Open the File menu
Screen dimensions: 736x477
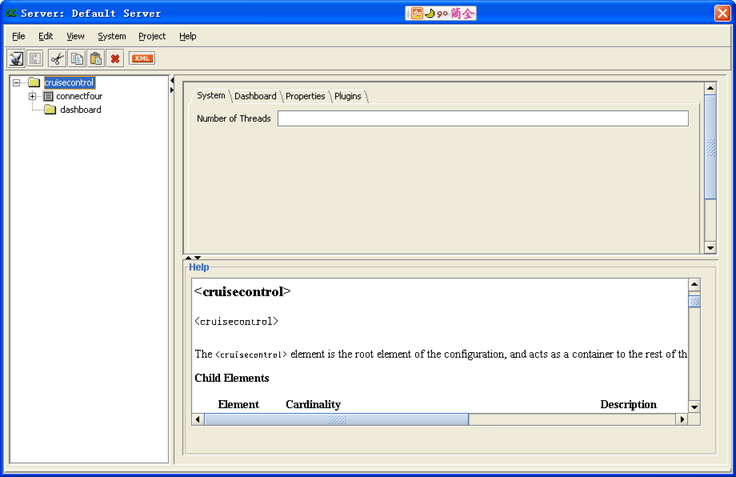pyautogui.click(x=19, y=36)
